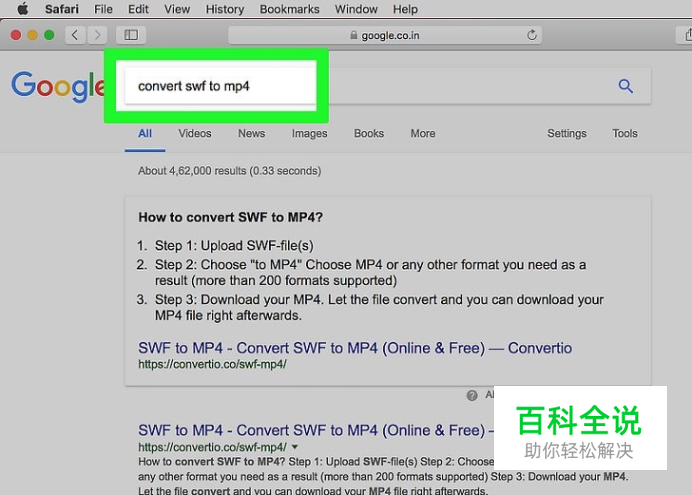Click the green full-screen window button
The height and width of the screenshot is (495, 692).
coord(49,35)
